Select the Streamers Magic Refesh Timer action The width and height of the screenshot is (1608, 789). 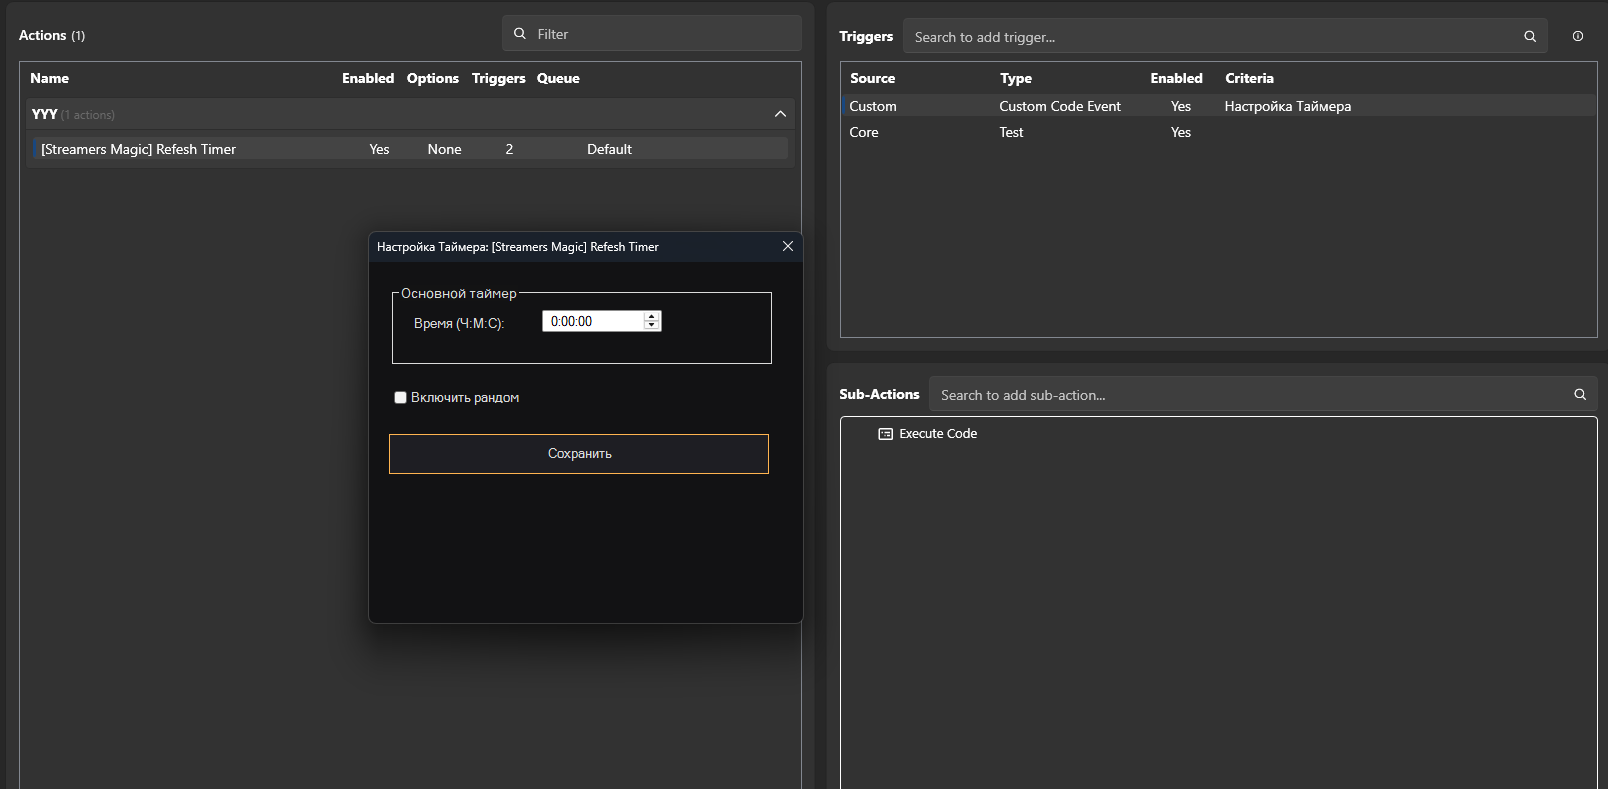point(139,149)
